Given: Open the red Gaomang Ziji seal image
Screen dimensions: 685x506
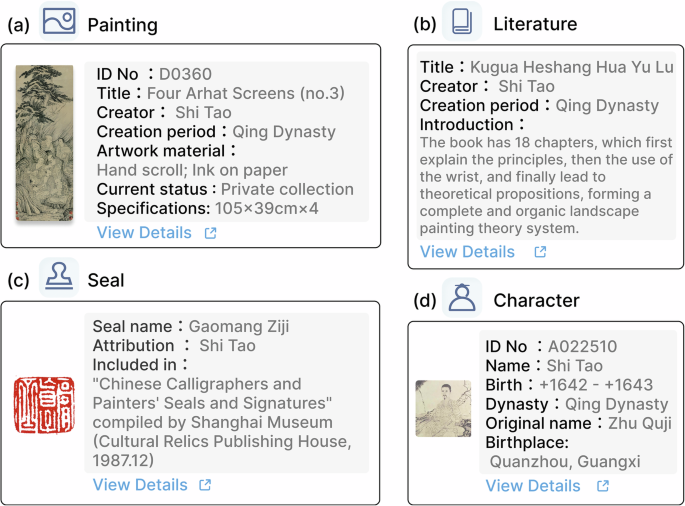Looking at the screenshot, I should [44, 406].
